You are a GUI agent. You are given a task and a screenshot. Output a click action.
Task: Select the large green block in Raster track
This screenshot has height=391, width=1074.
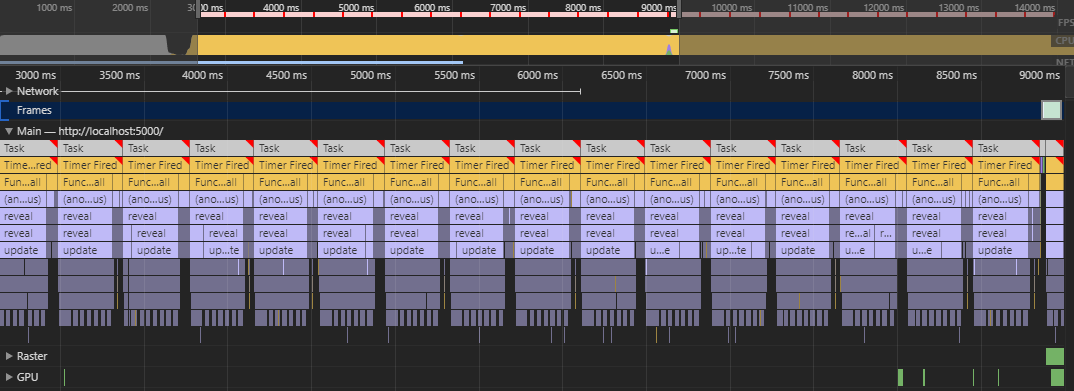(x=1054, y=356)
